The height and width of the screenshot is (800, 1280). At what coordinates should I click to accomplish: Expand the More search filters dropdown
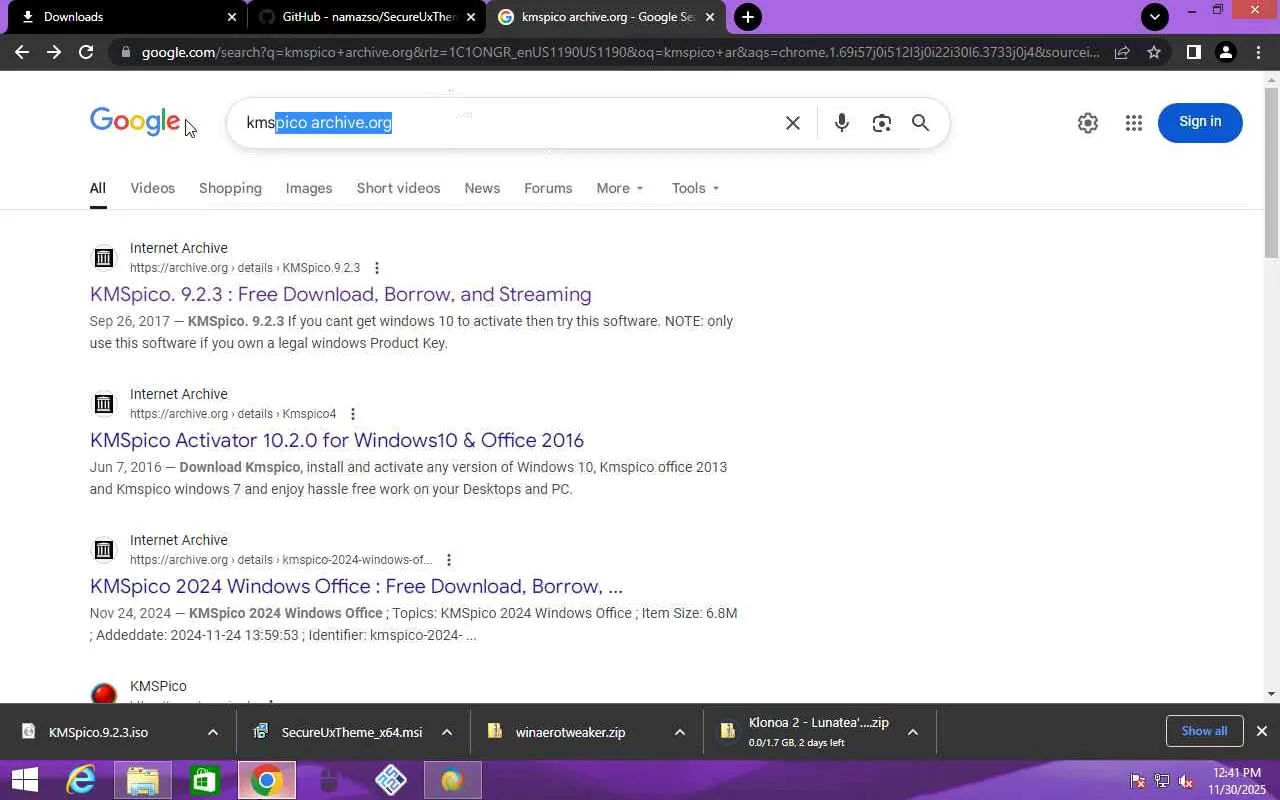(x=620, y=188)
